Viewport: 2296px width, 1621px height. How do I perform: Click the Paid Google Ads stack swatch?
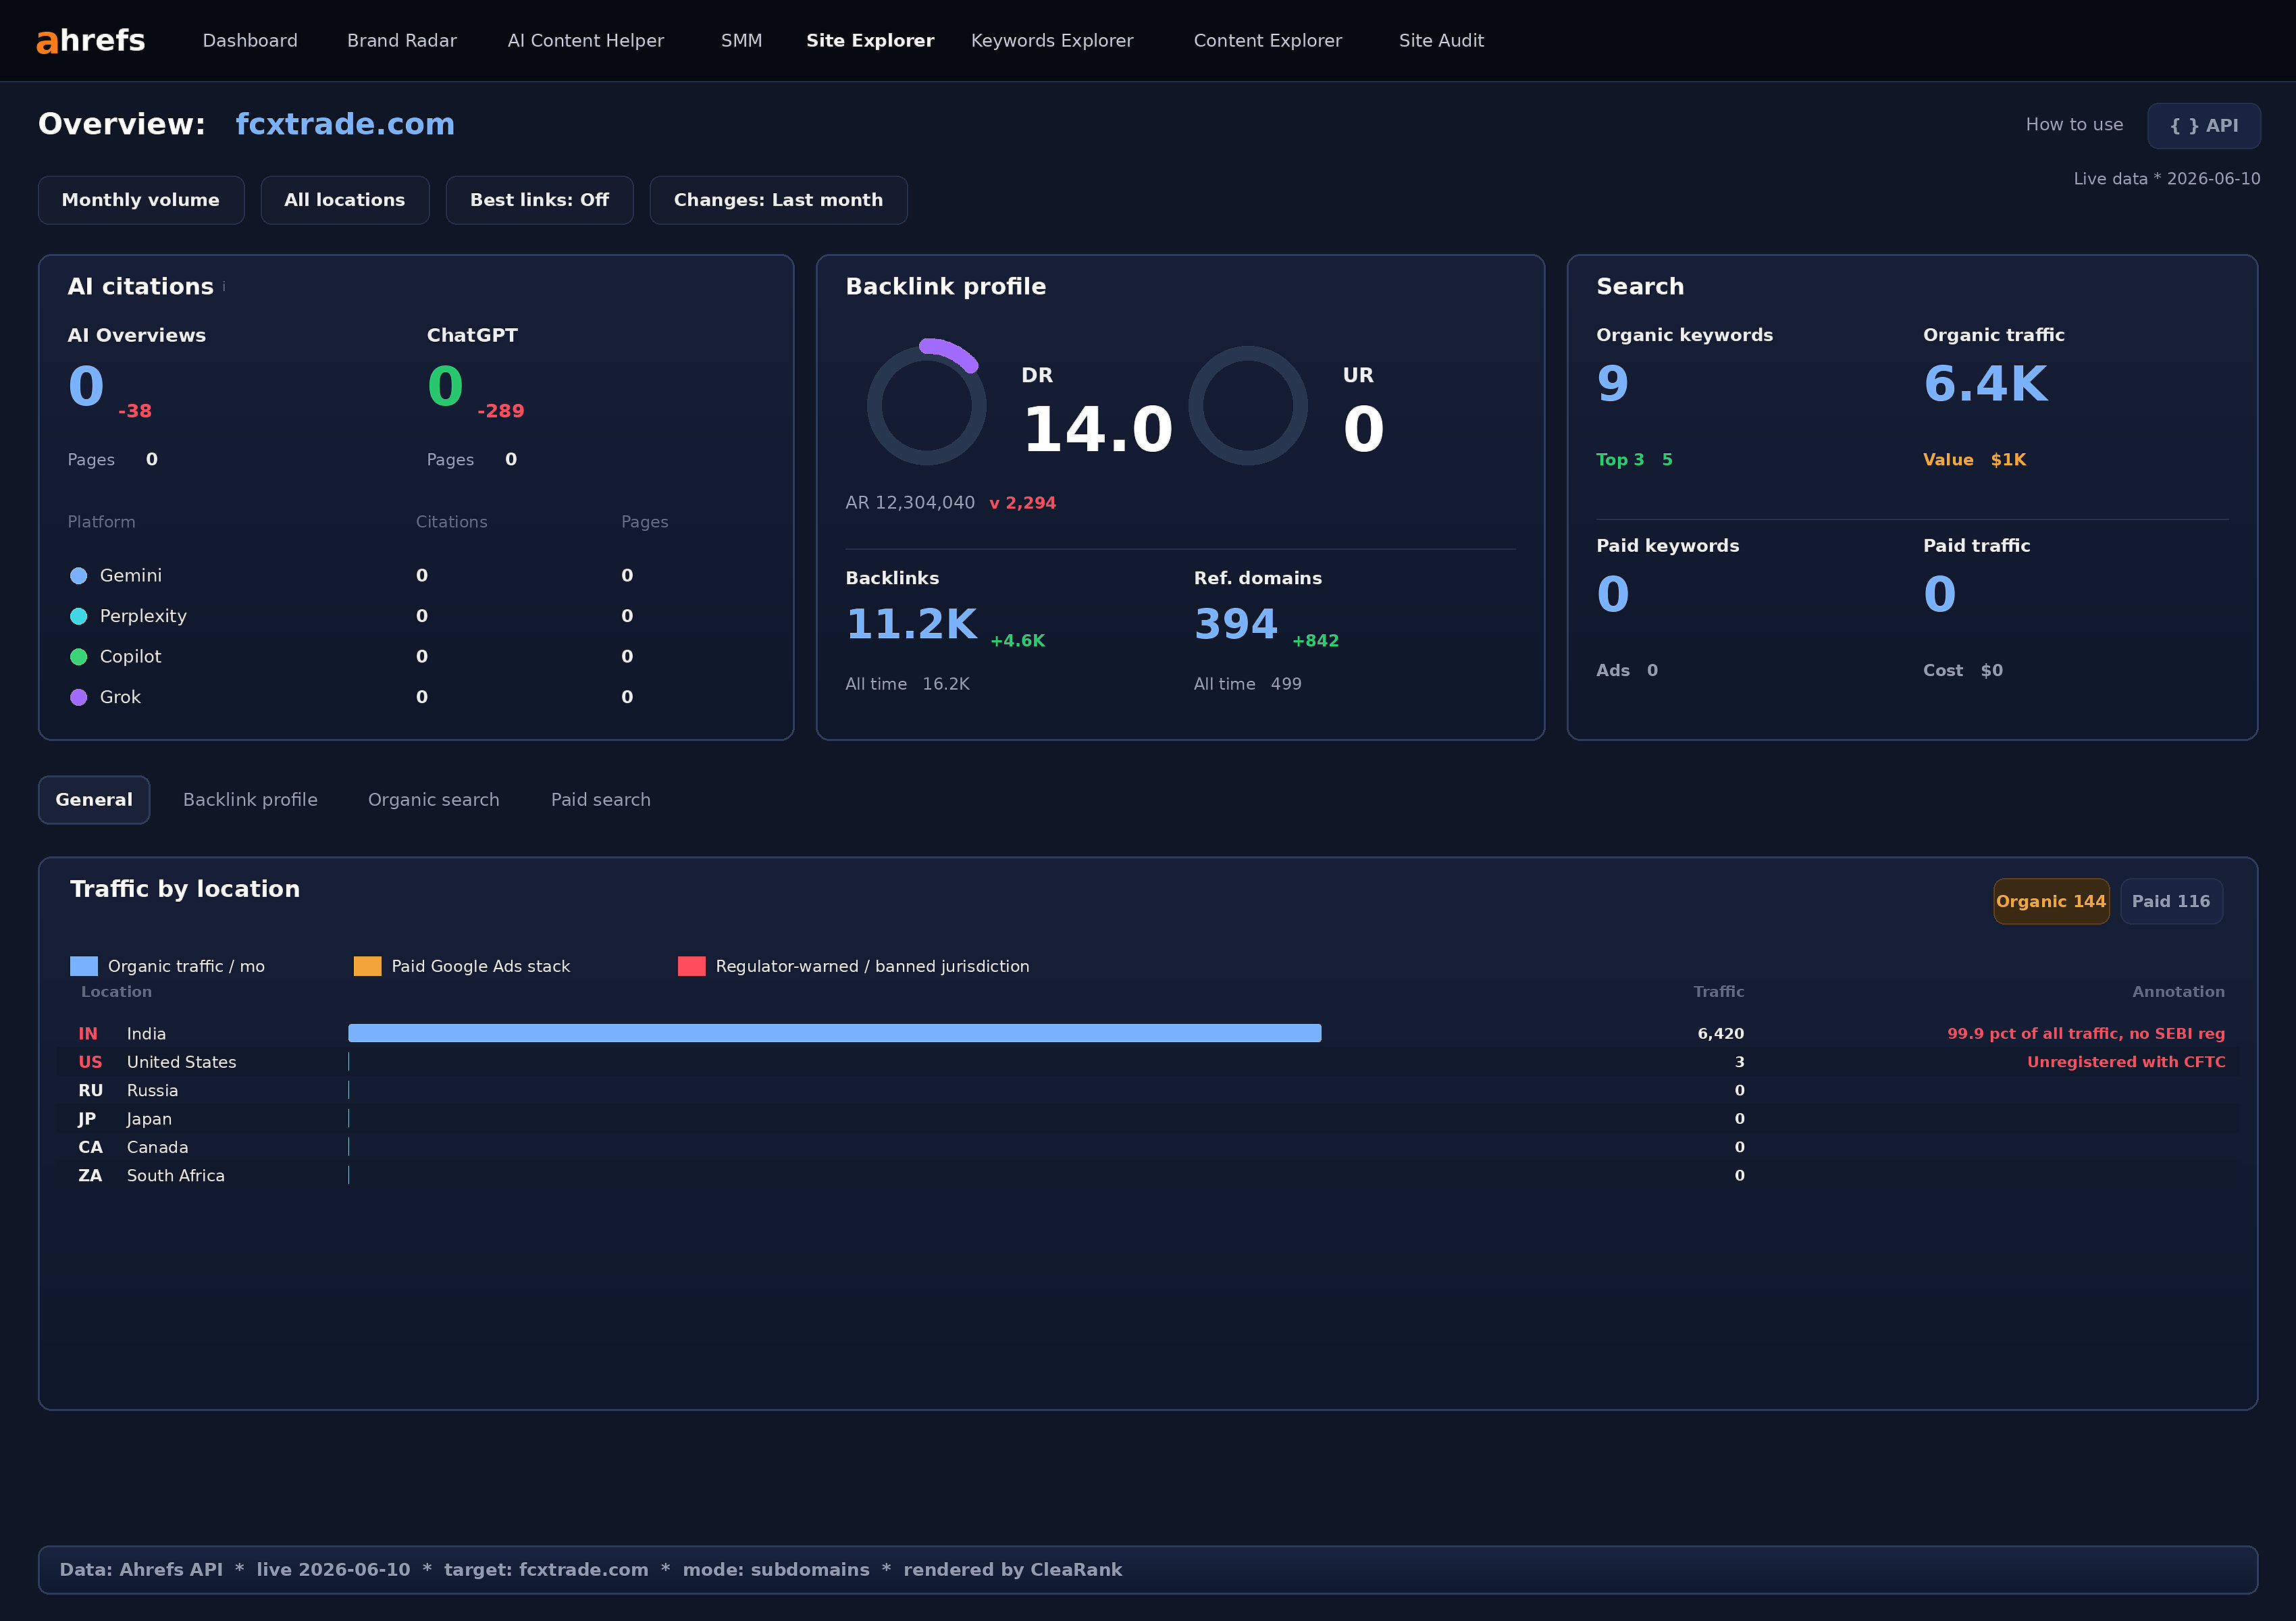(368, 966)
